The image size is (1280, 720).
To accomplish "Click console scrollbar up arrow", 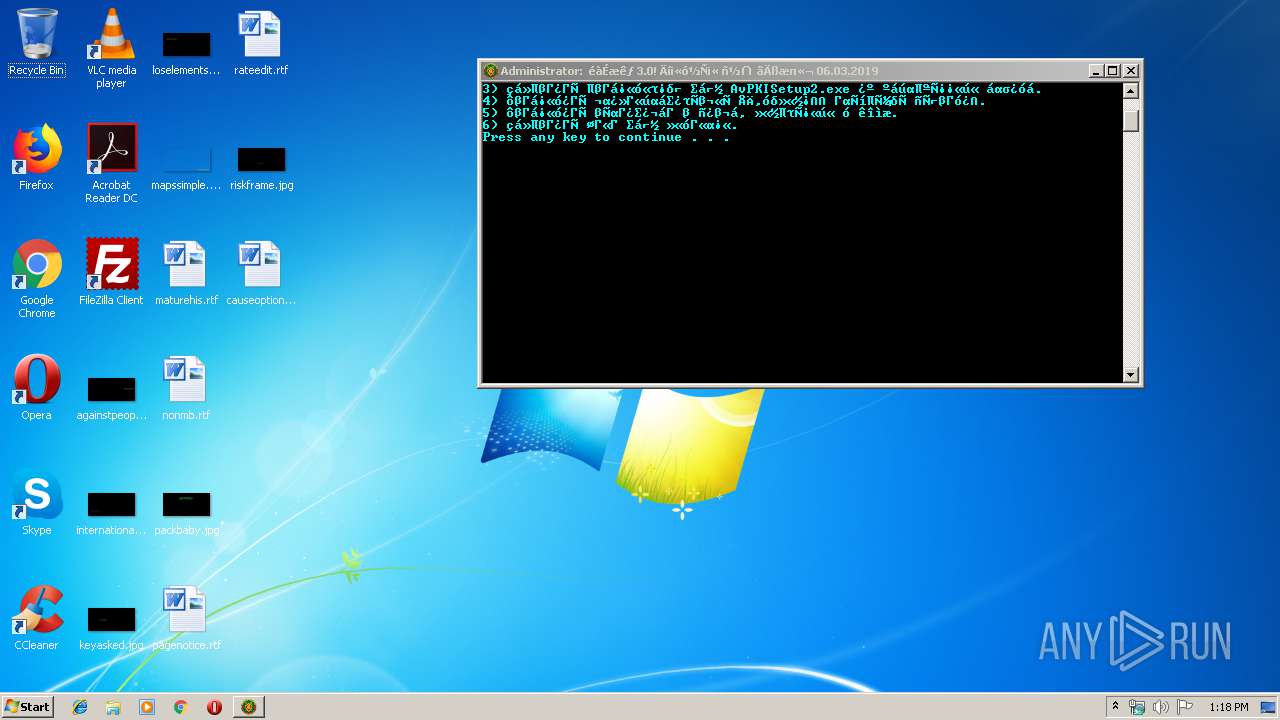I will pos(1131,91).
